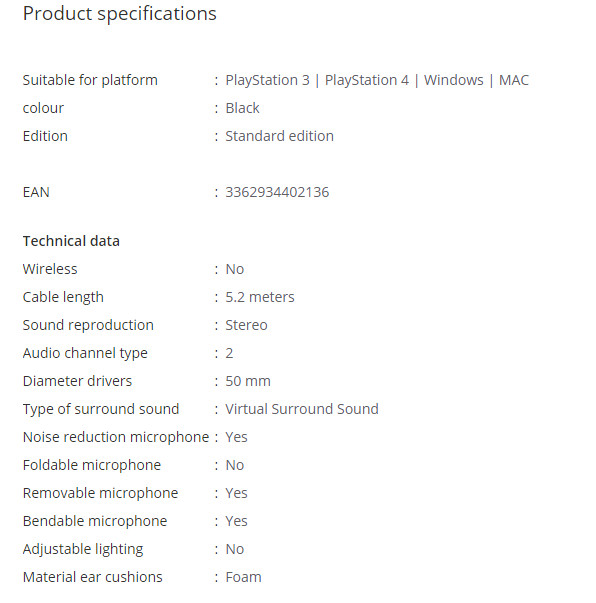The width and height of the screenshot is (596, 603).
Task: Click the Technical data section heading
Action: pyautogui.click(x=71, y=241)
